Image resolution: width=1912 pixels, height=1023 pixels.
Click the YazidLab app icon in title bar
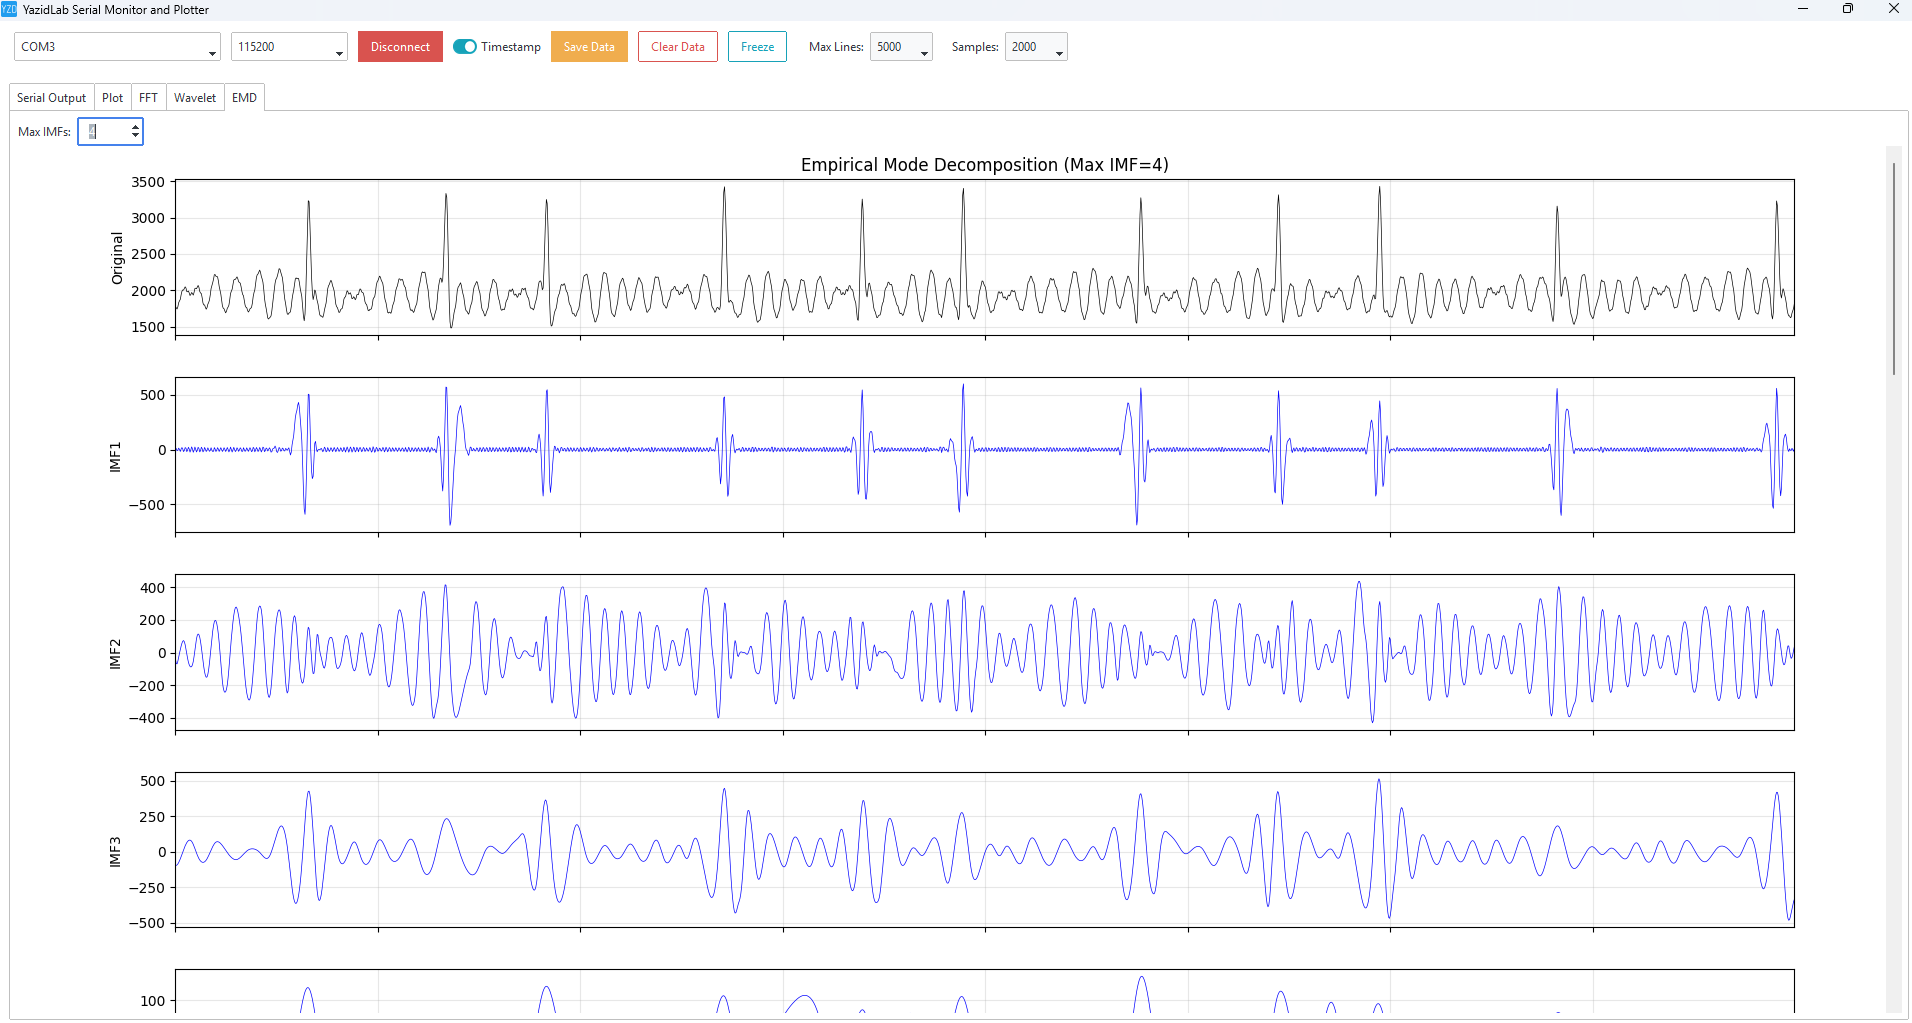[x=9, y=9]
